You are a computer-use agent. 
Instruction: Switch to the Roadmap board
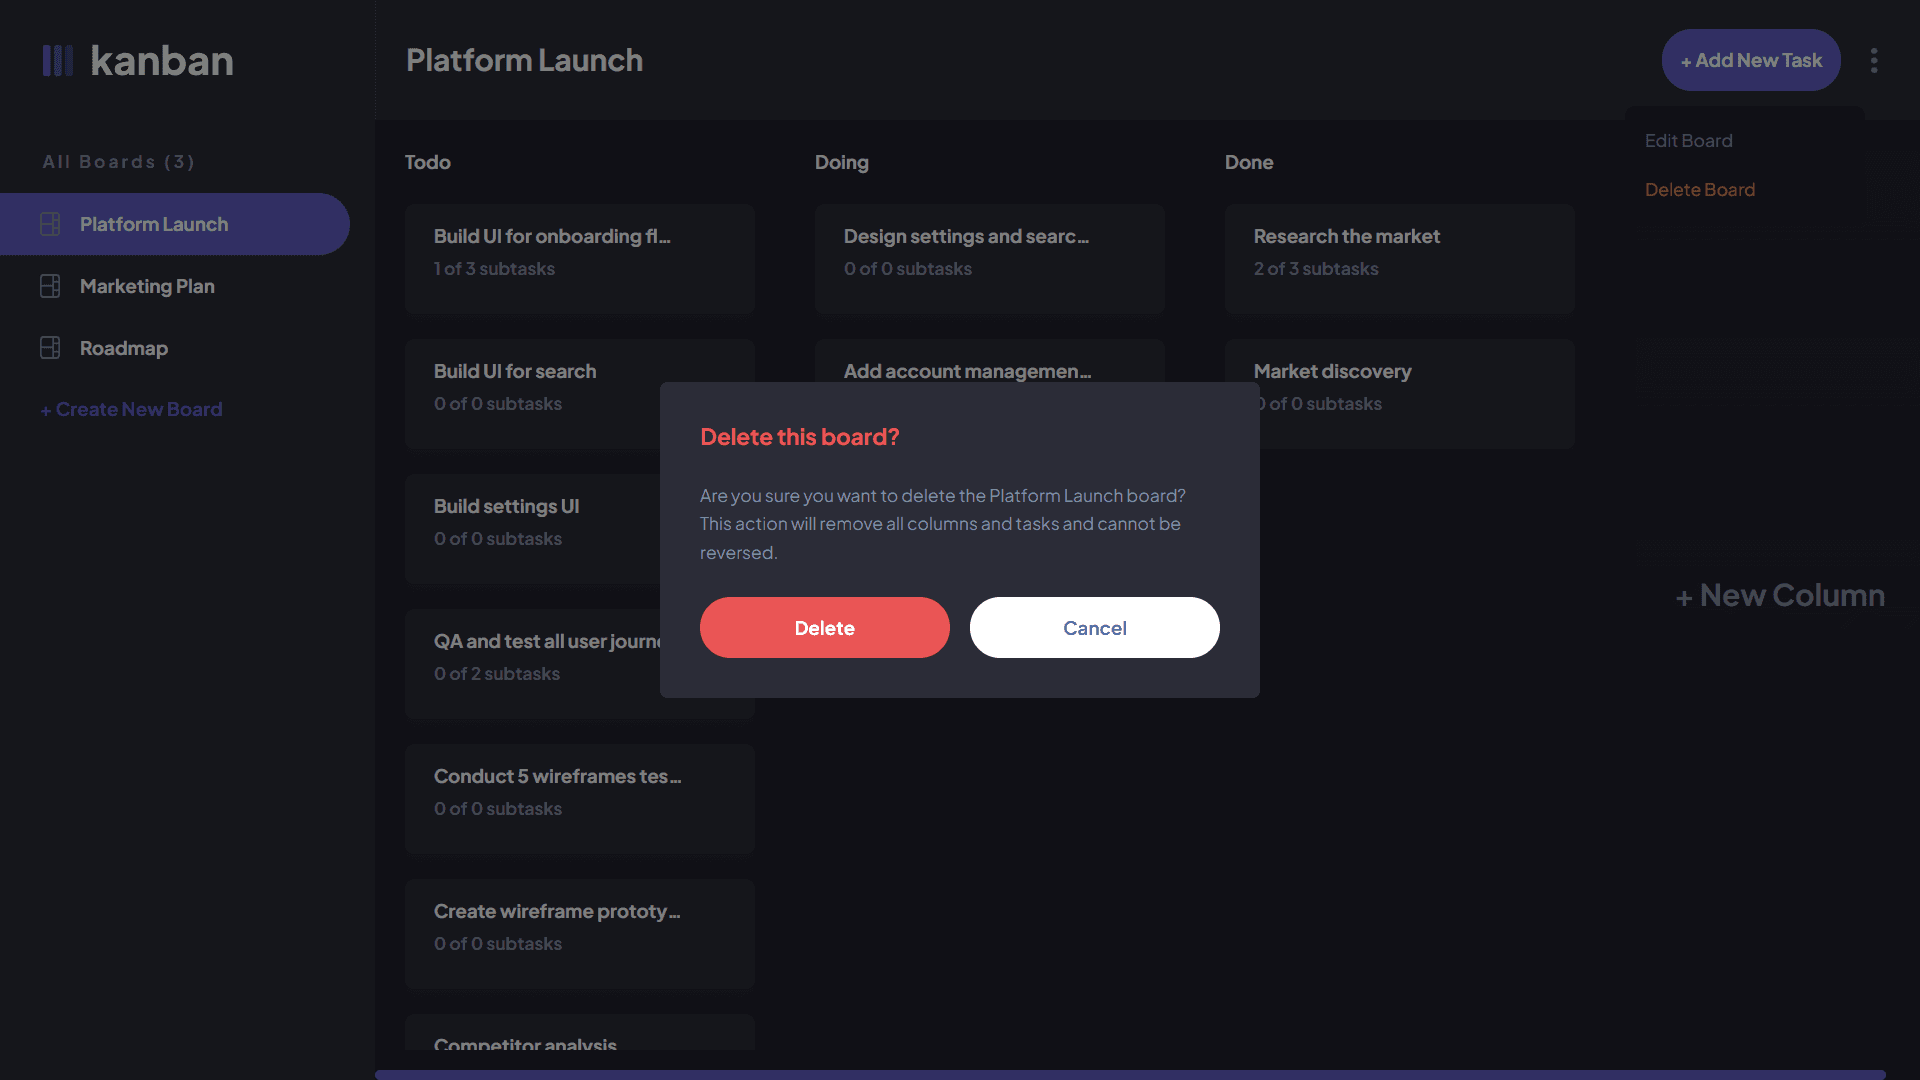click(x=124, y=348)
